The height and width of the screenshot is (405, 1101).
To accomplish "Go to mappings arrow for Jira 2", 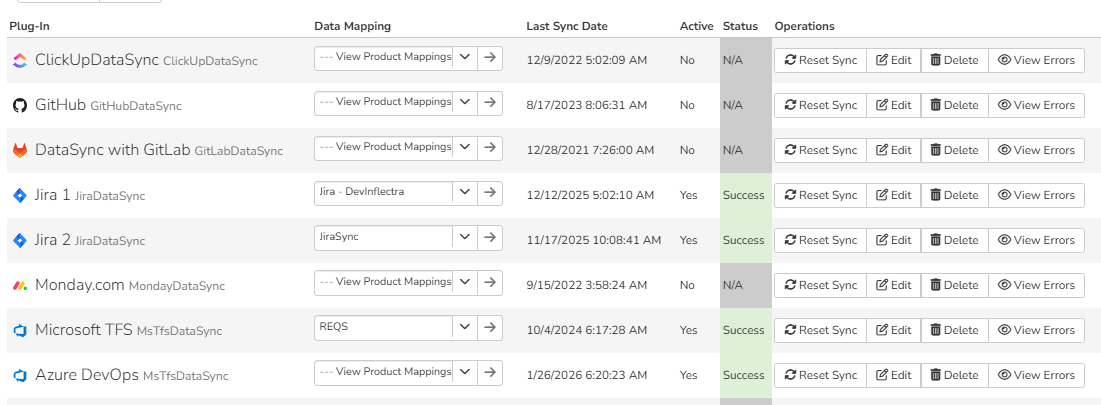I will [x=489, y=240].
